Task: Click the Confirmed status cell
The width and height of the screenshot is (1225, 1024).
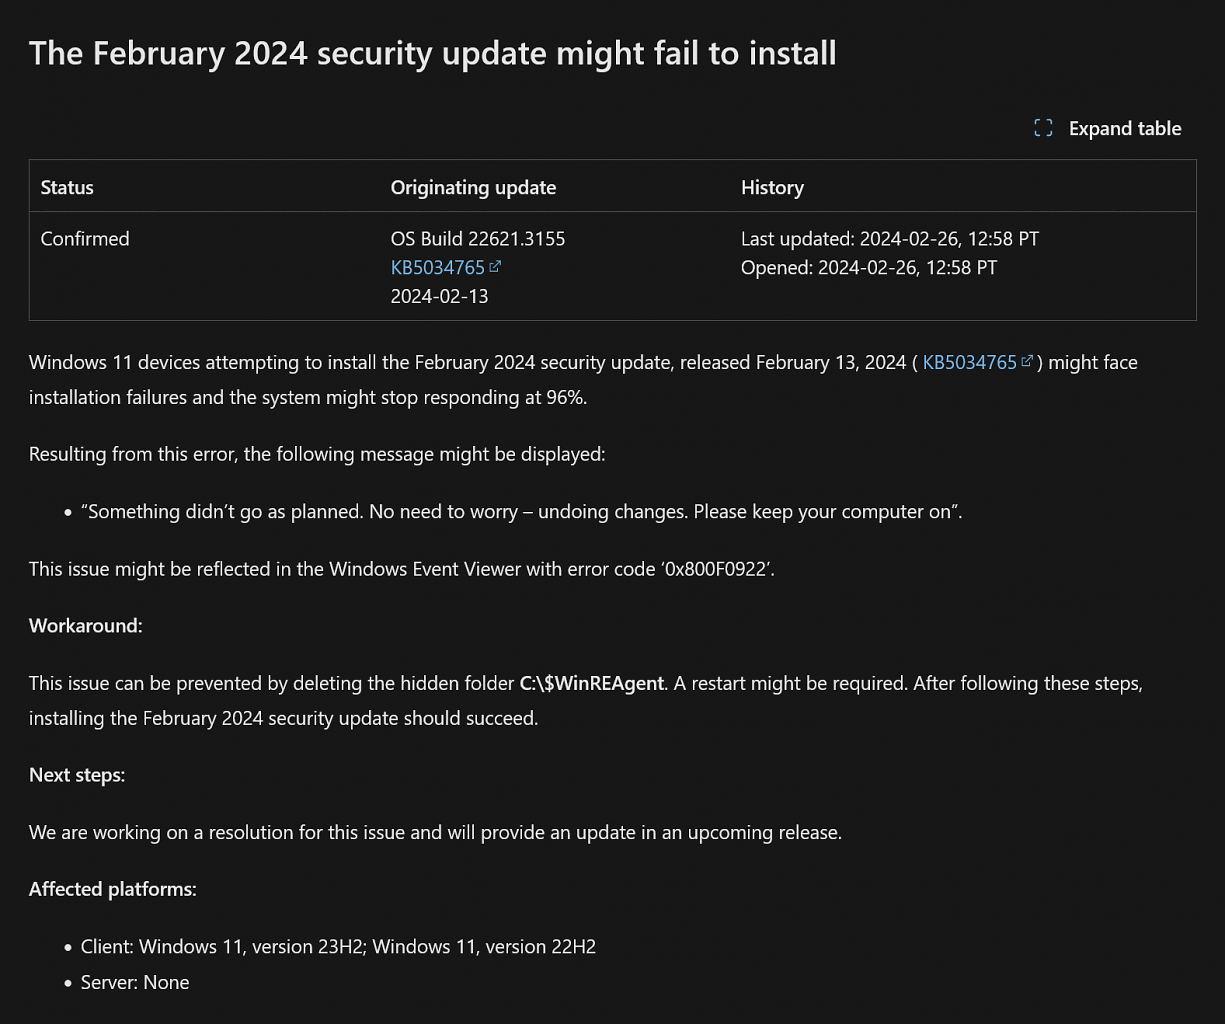Action: point(85,239)
